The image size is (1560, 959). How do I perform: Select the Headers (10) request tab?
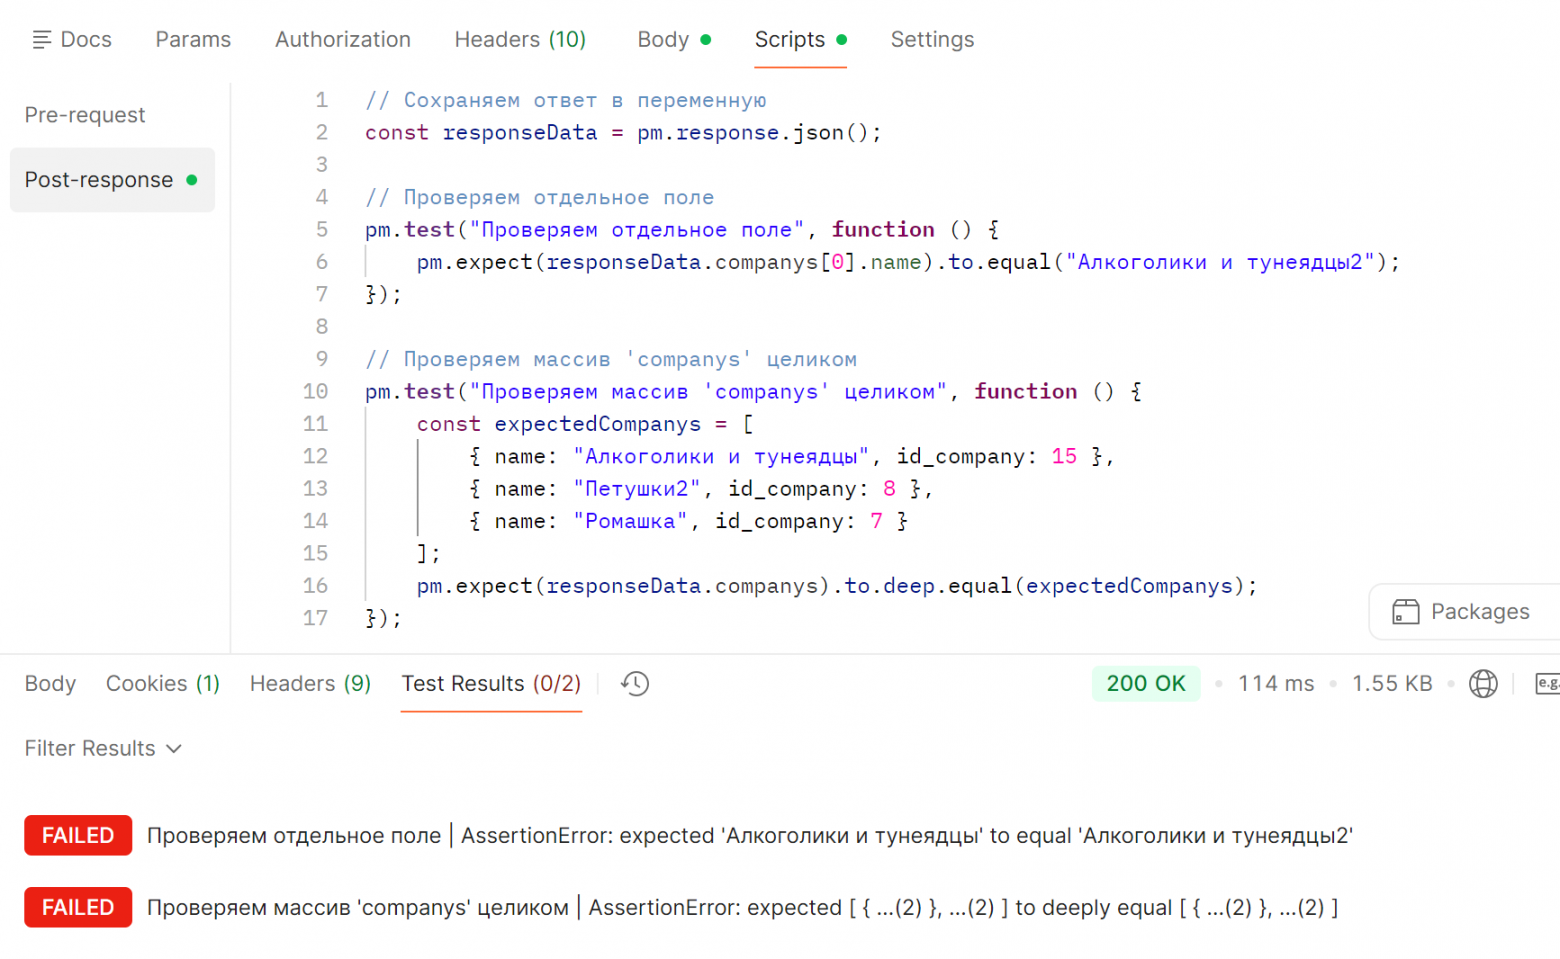click(x=520, y=40)
